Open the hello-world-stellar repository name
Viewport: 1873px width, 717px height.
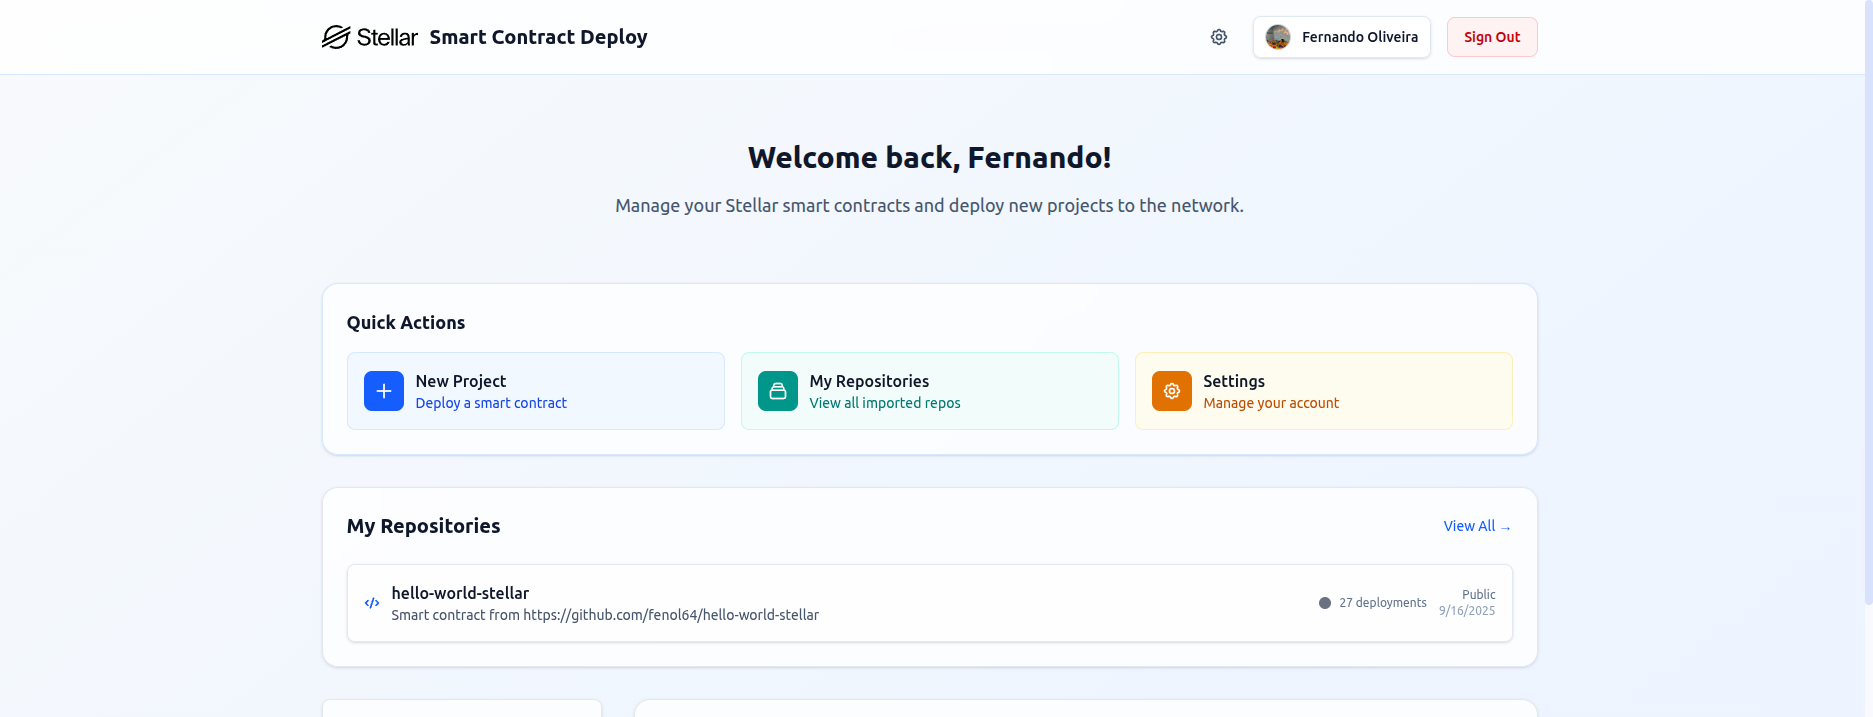[x=460, y=593]
